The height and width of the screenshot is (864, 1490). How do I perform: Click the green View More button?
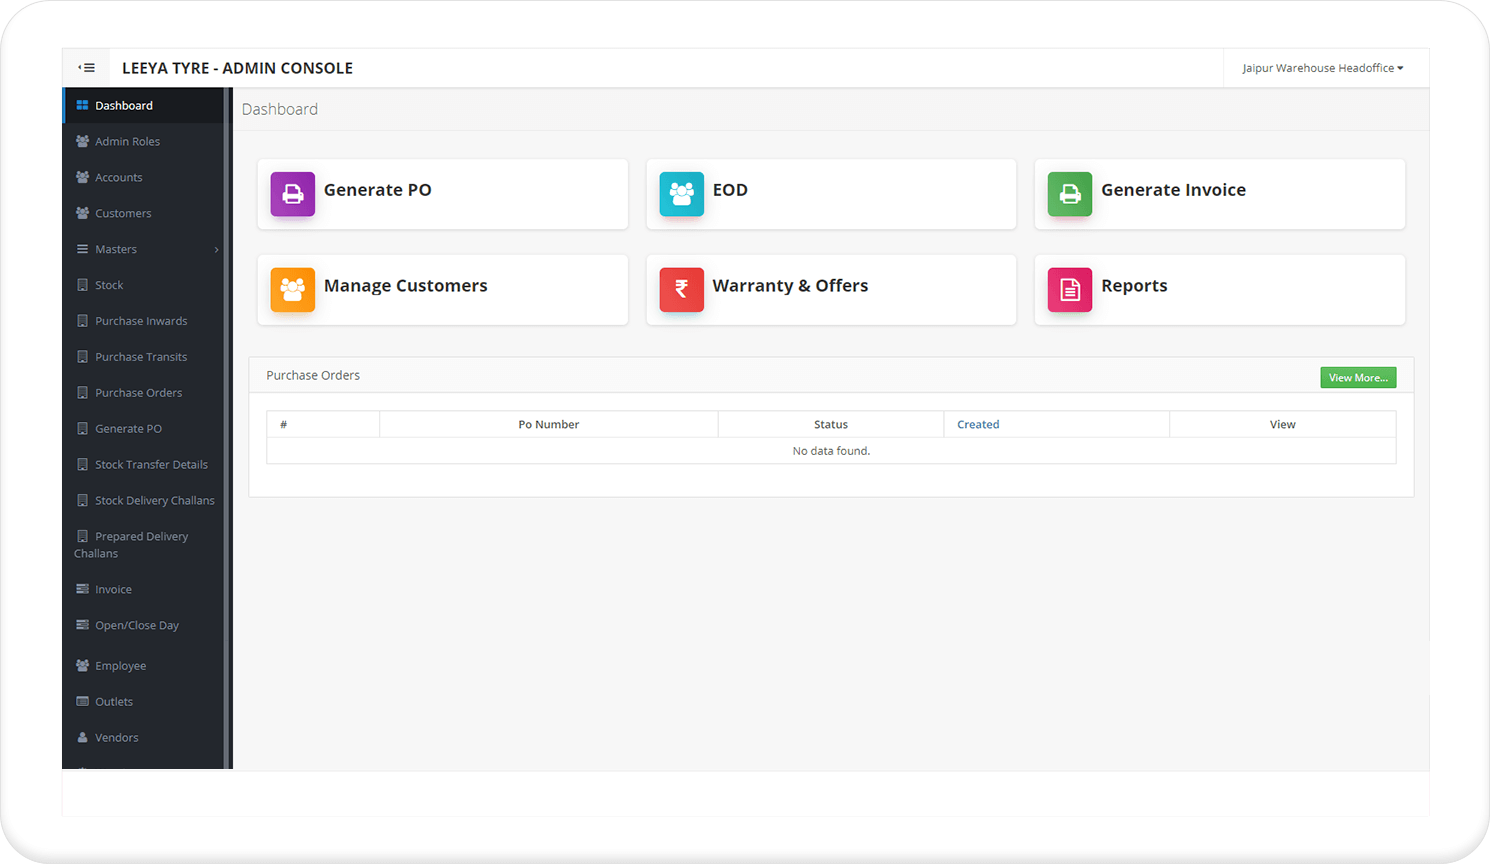click(1358, 377)
